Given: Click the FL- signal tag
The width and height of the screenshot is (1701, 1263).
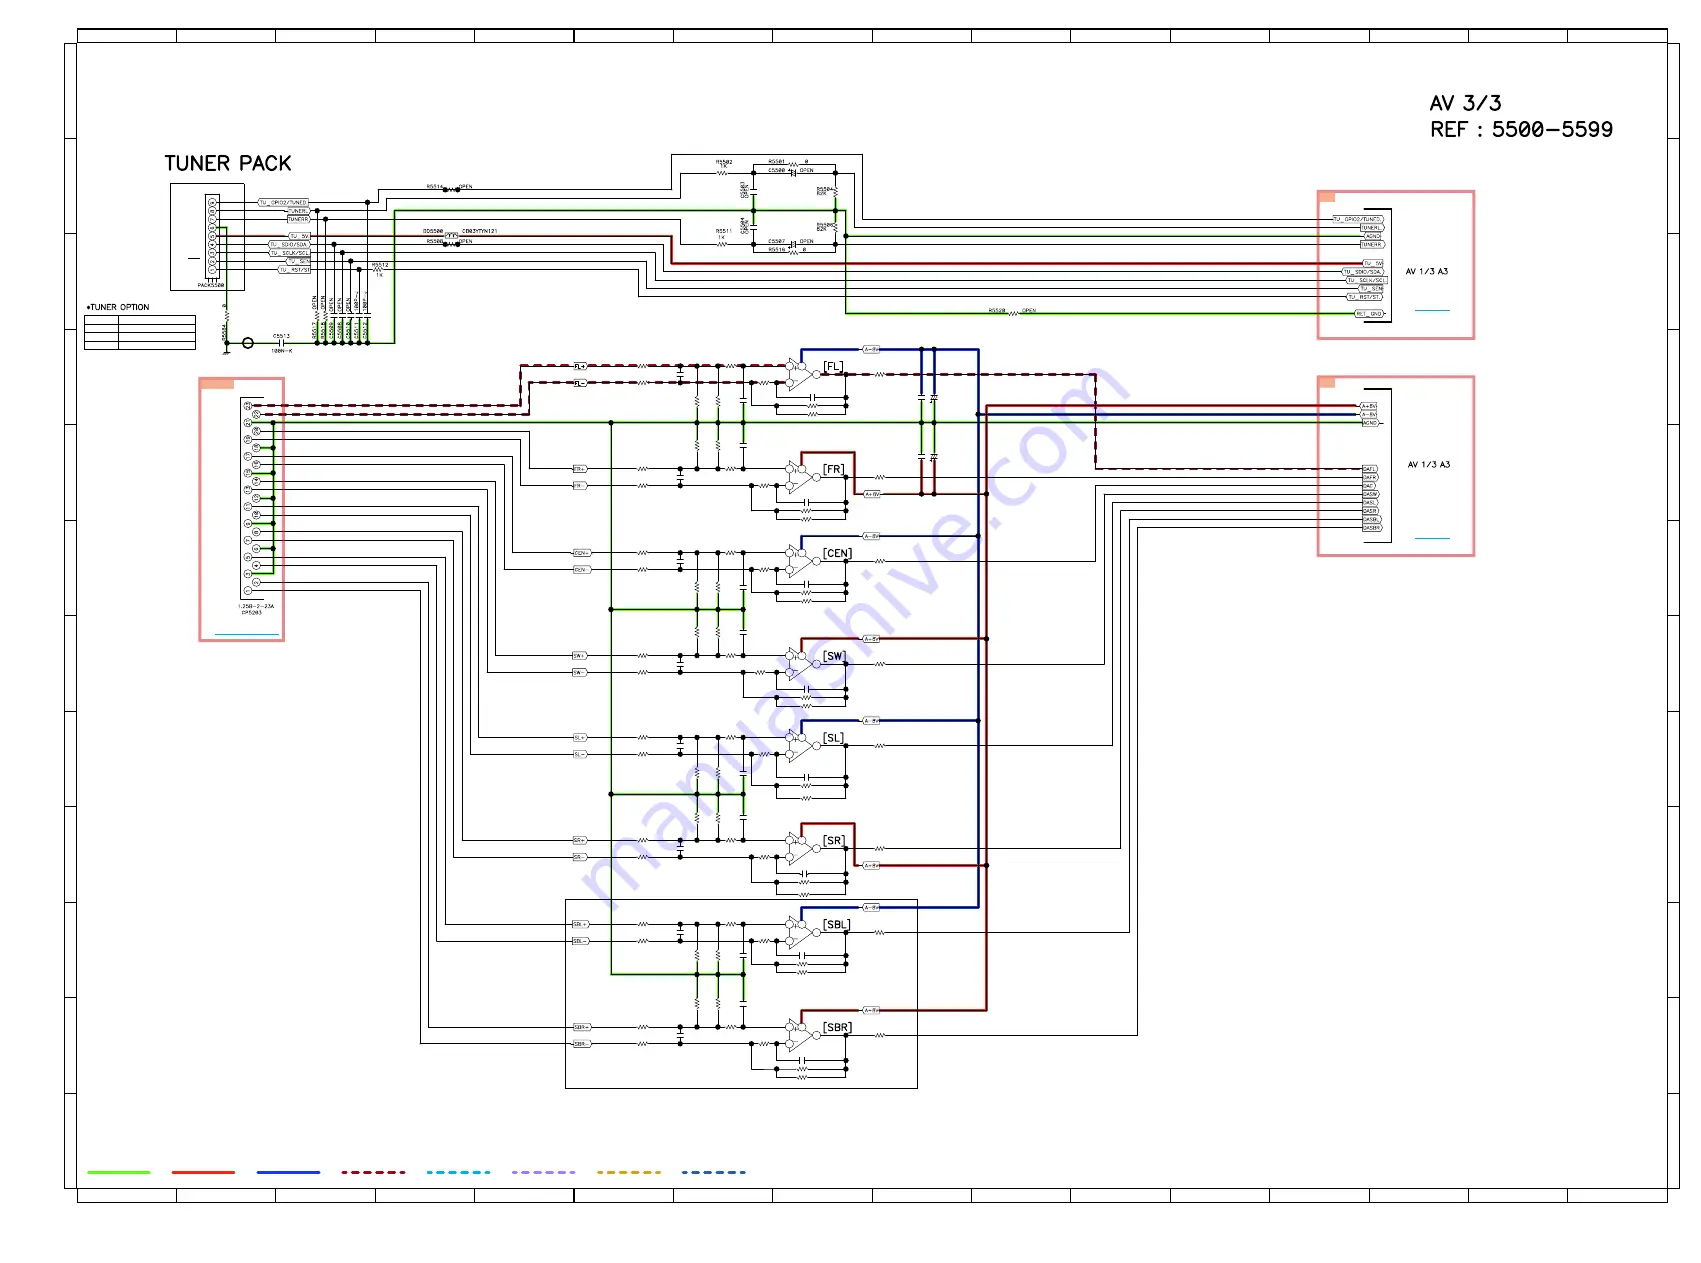Looking at the screenshot, I should tap(580, 384).
